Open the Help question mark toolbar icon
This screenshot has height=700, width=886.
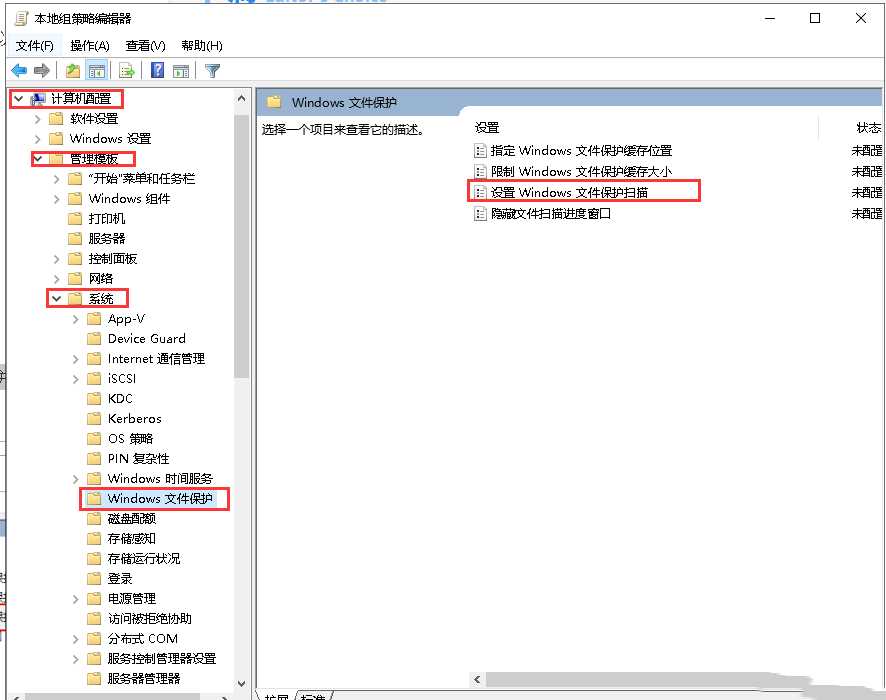pyautogui.click(x=158, y=70)
